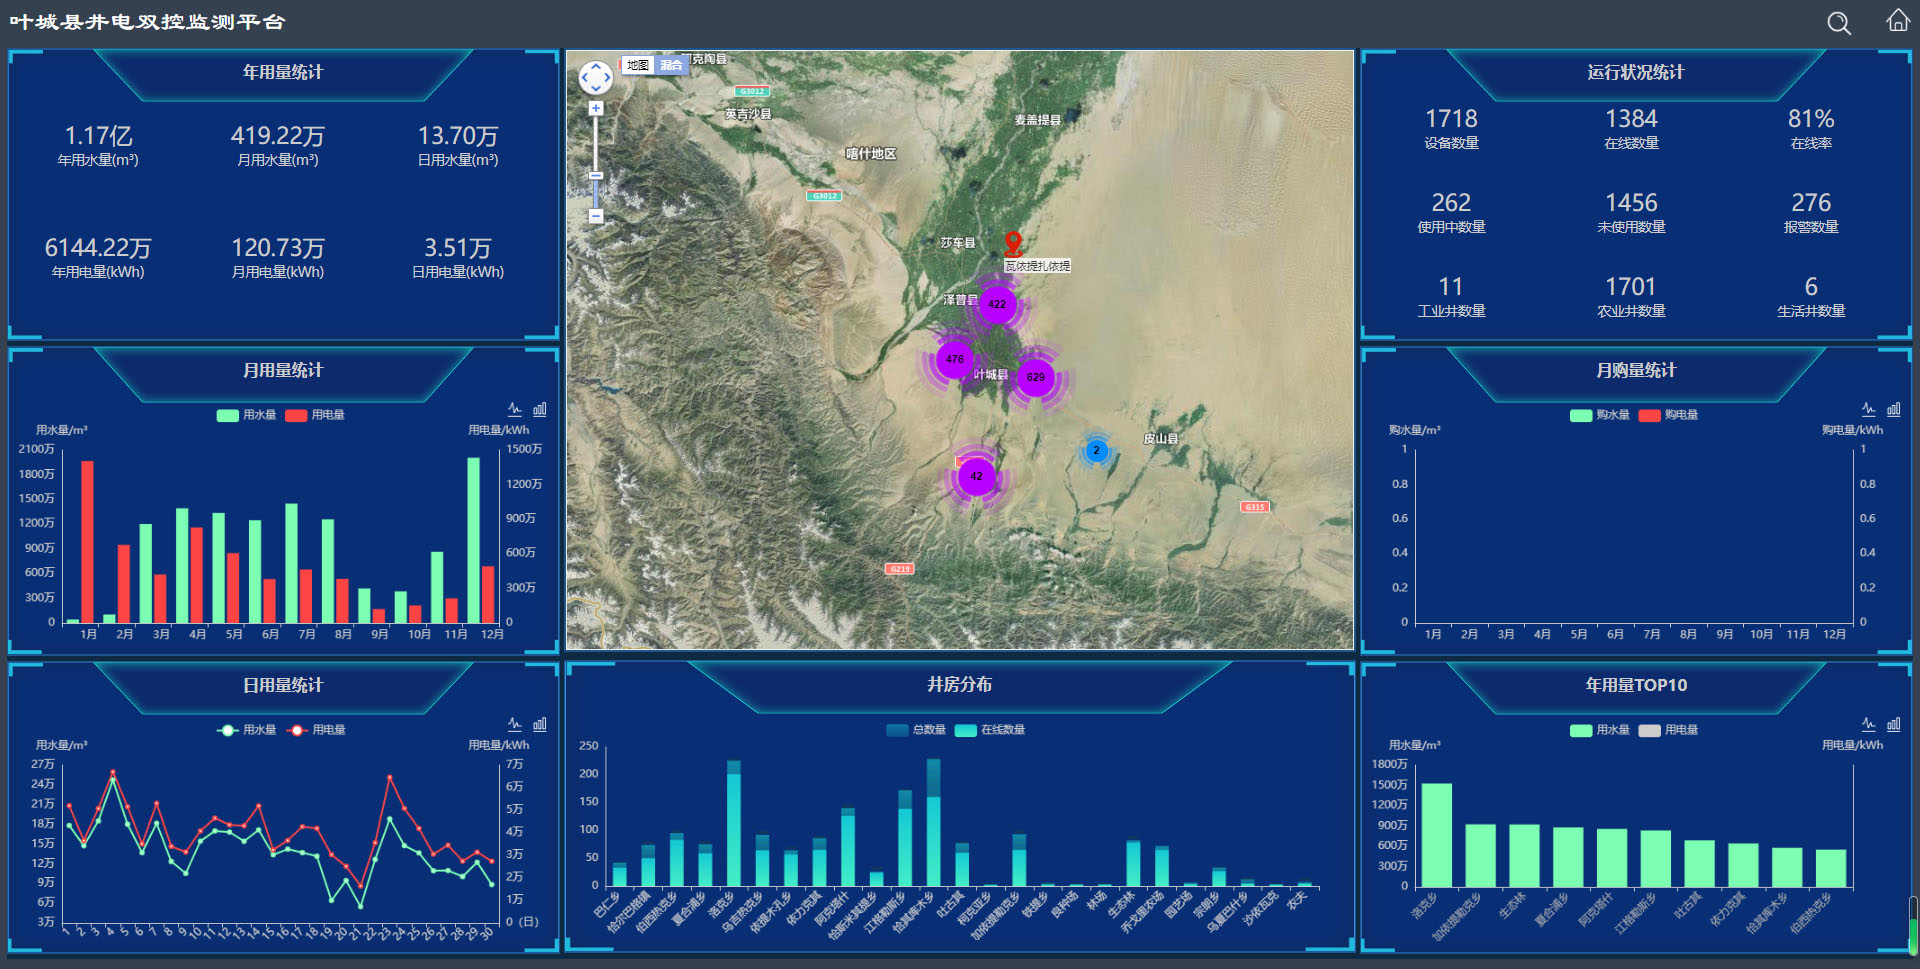Switch map to 混合 view tab
Screen dimensions: 1920x969
point(671,65)
